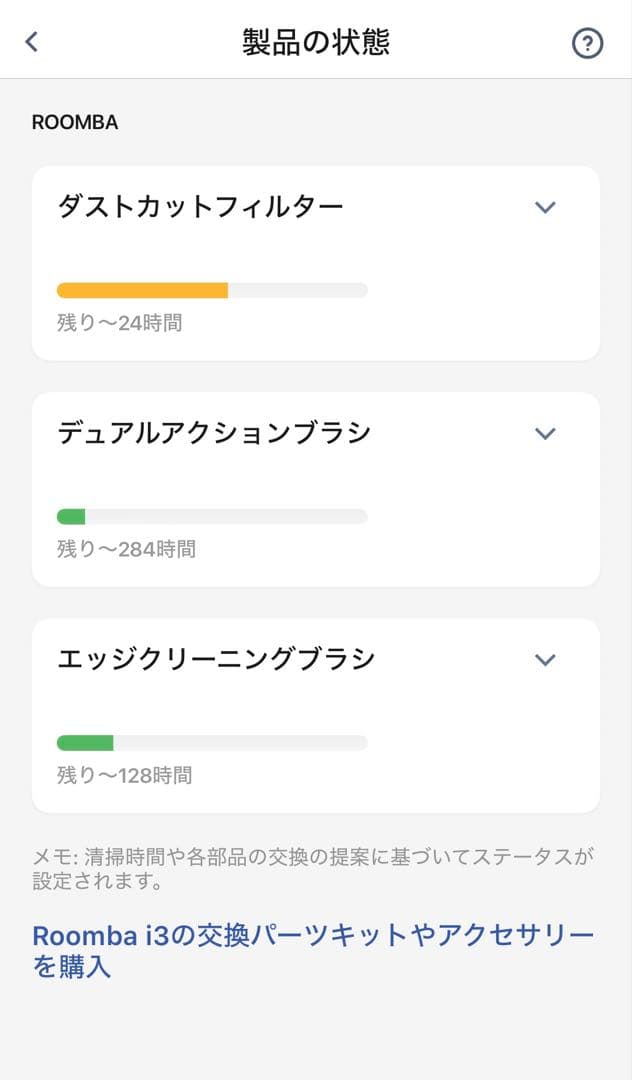Select the デュアルアクションブラシ card title
Image resolution: width=632 pixels, height=1080 pixels.
214,433
